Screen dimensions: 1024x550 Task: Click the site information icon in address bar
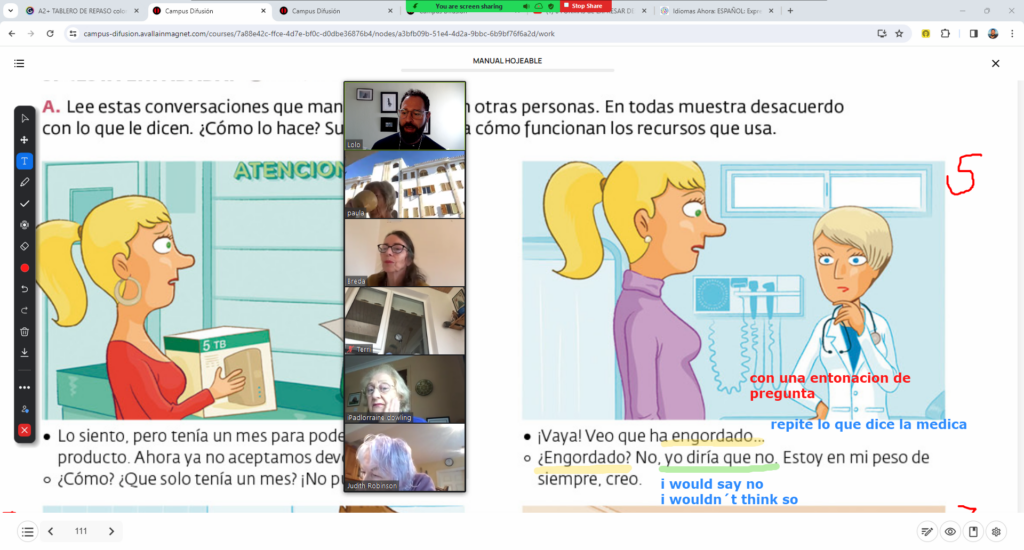(x=72, y=33)
